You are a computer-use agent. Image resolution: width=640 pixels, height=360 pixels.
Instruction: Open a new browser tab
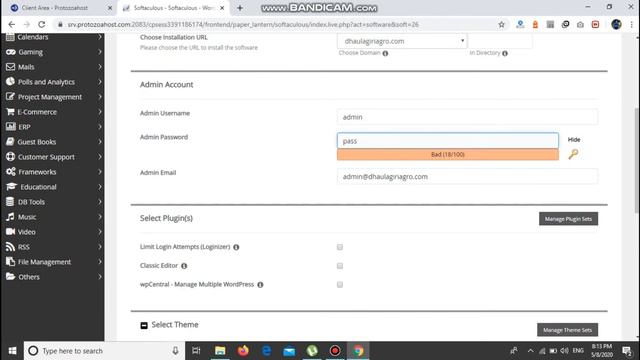[x=240, y=8]
